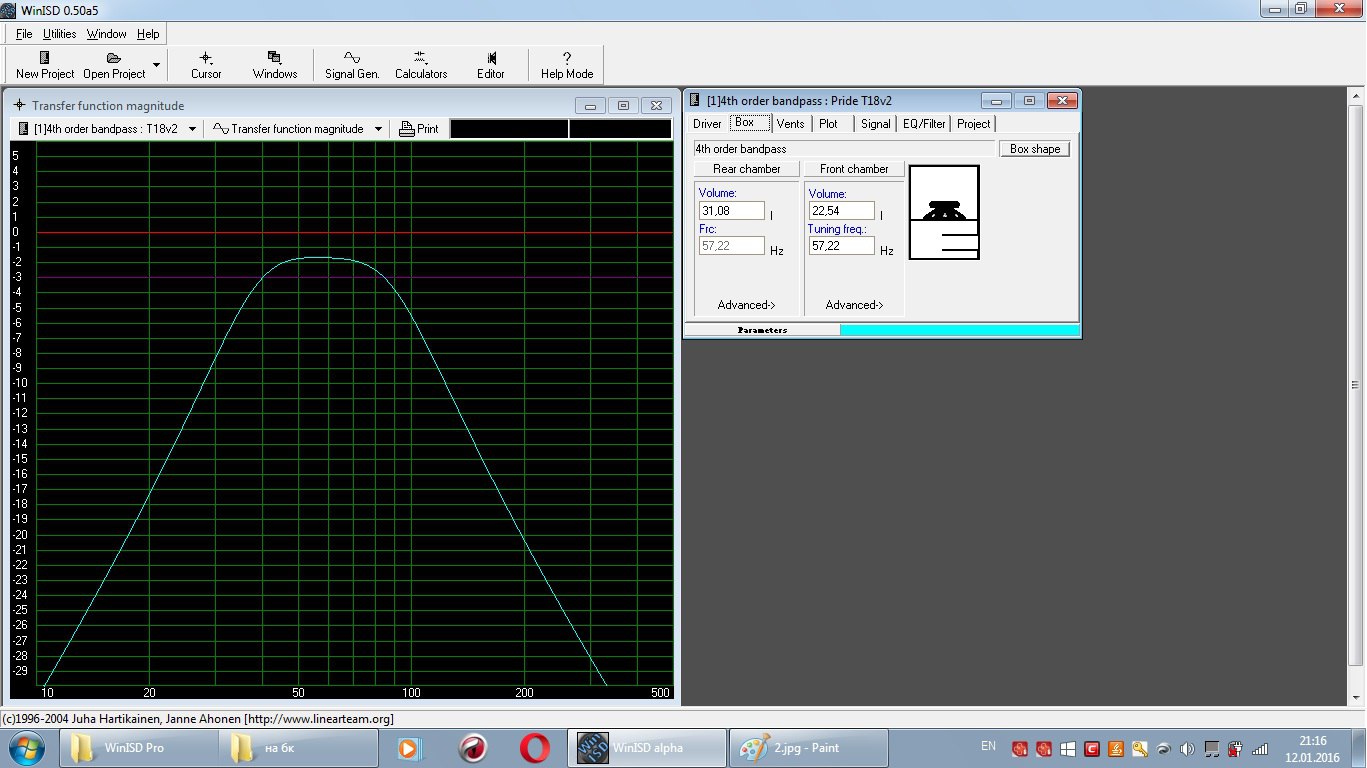Open the Windows toolbar item
1367x768 pixels.
274,65
